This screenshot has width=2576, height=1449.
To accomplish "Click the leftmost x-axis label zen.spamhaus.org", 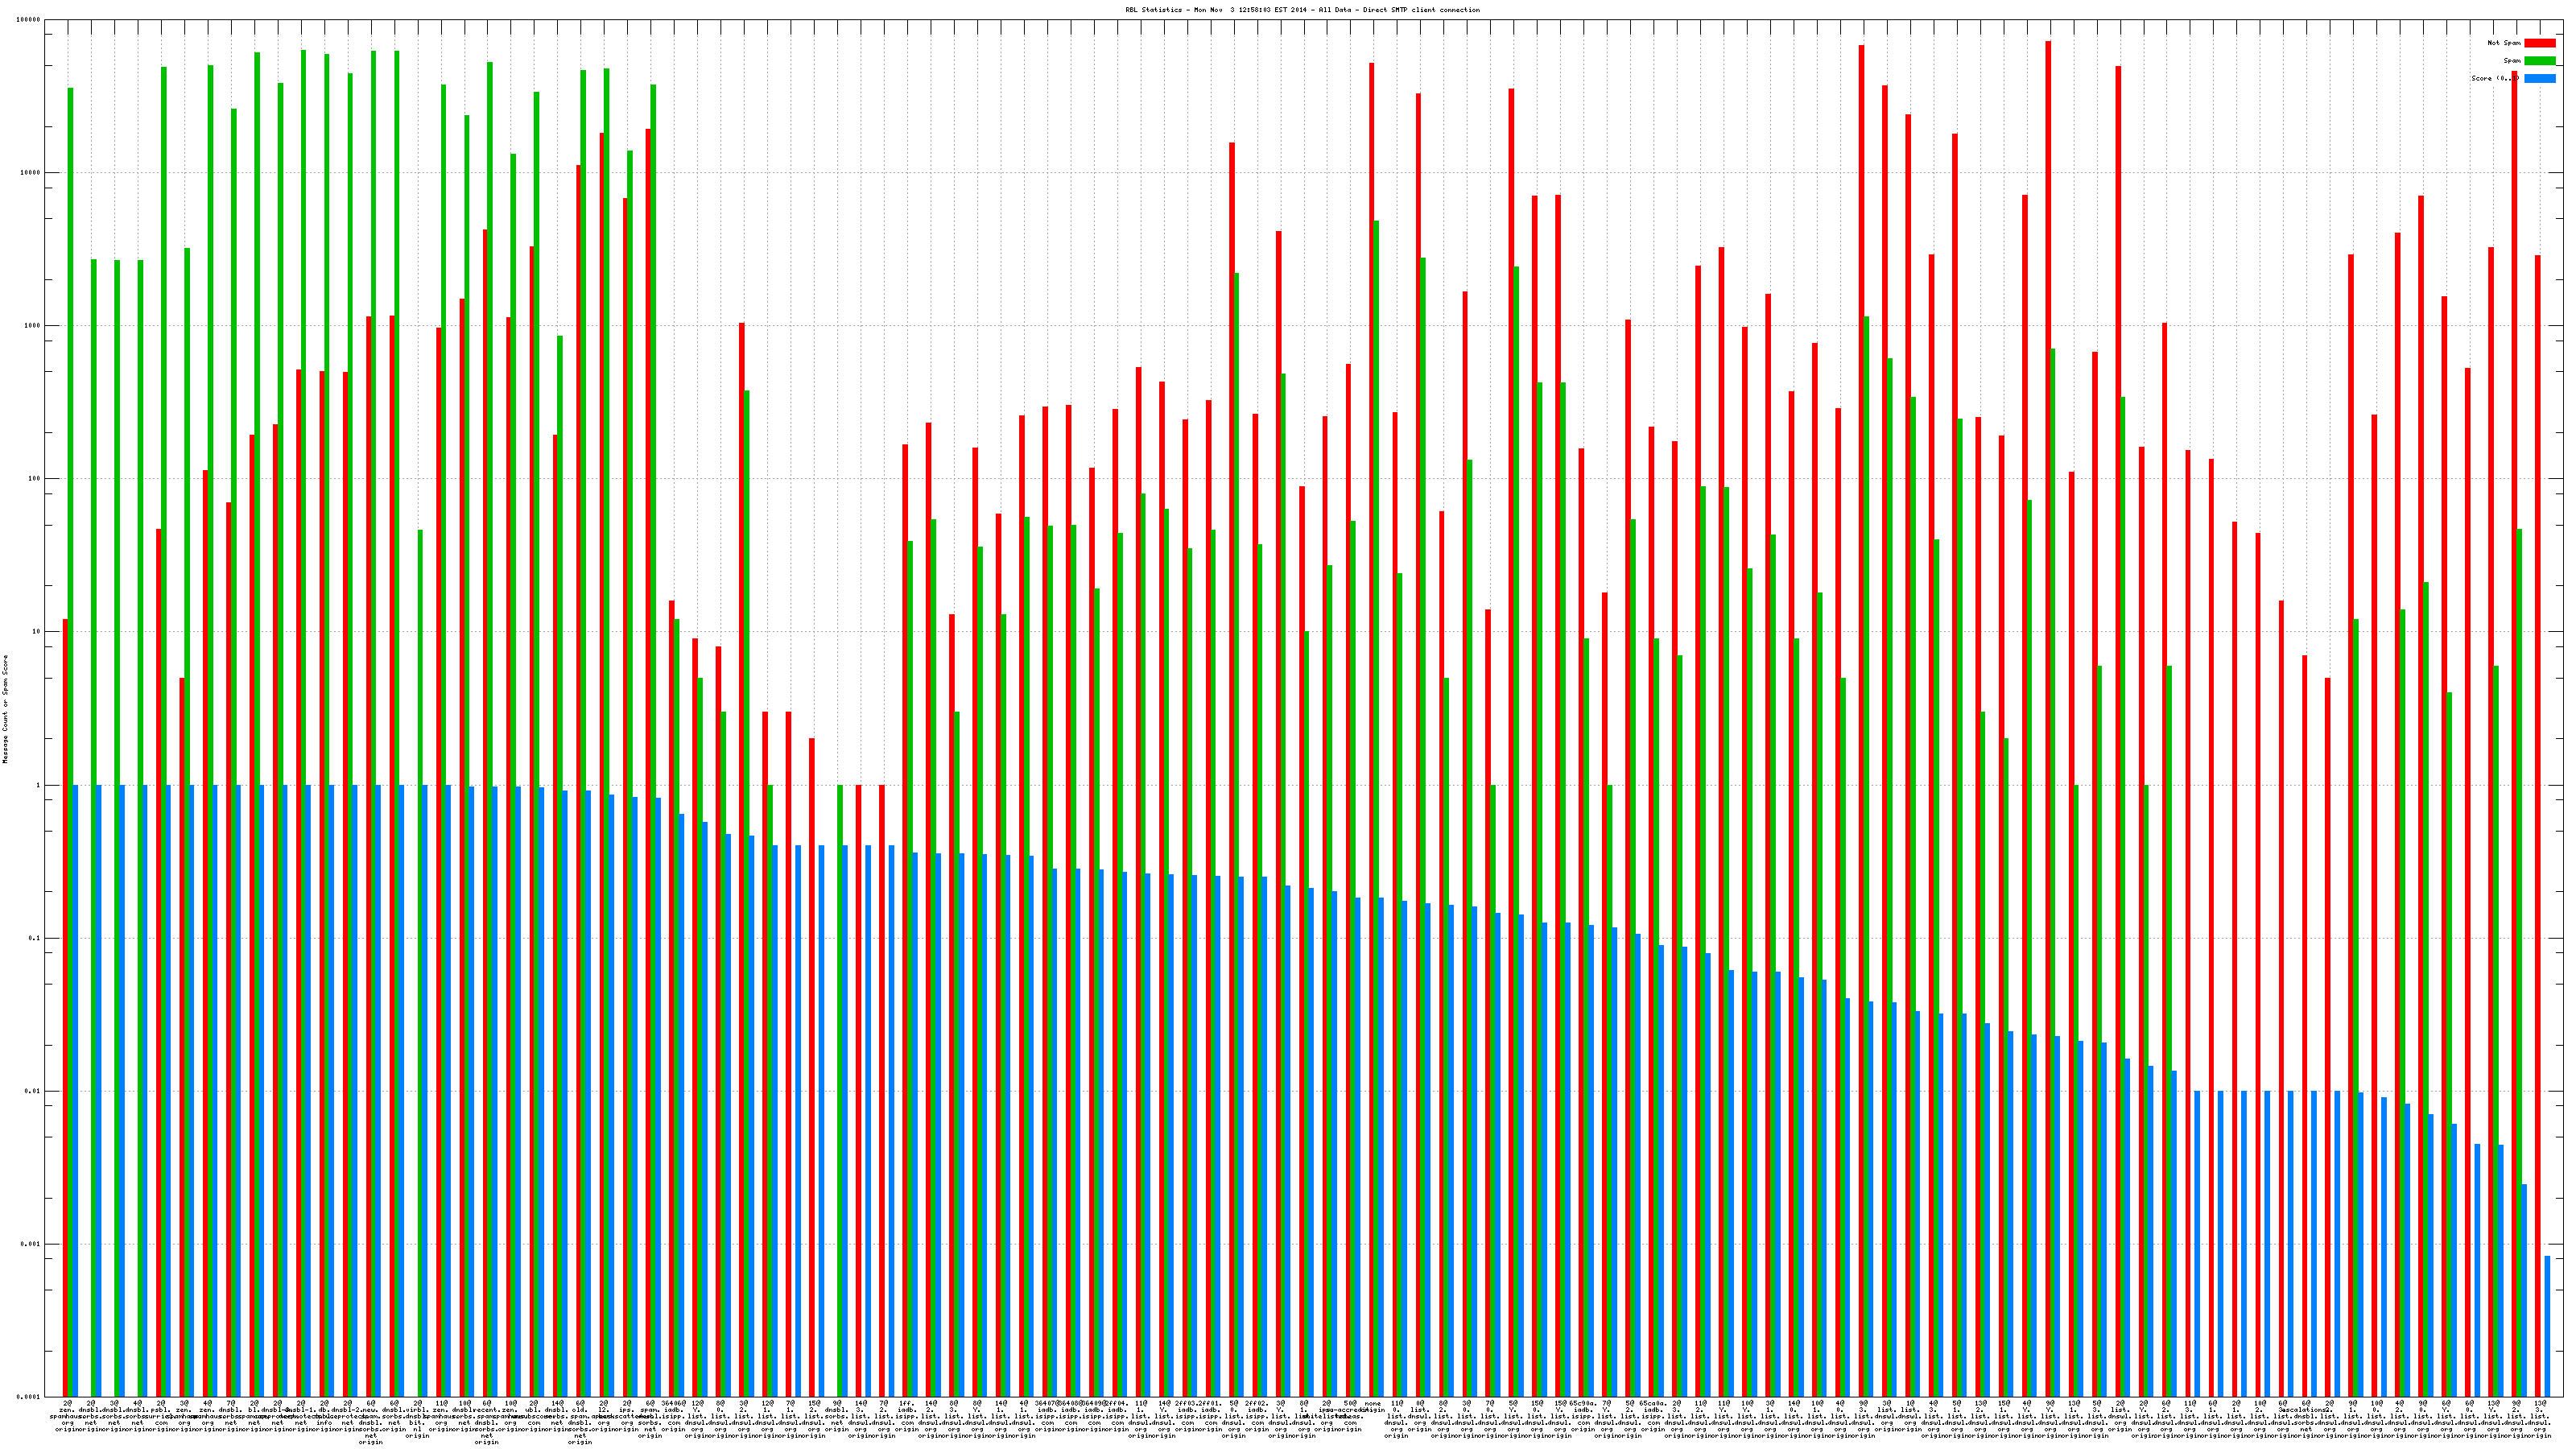I will click(67, 1416).
